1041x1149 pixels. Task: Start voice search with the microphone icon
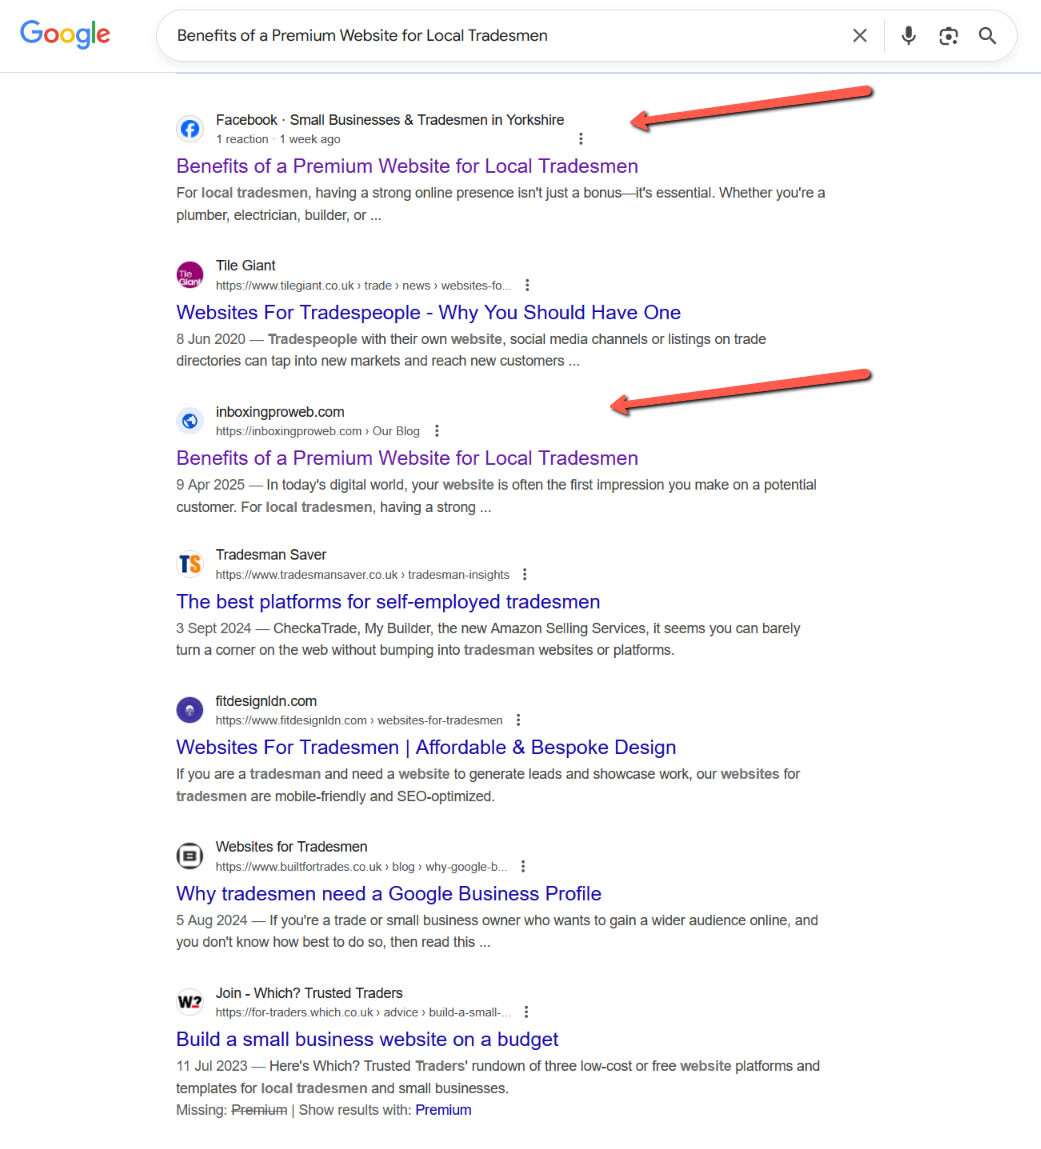tap(908, 35)
